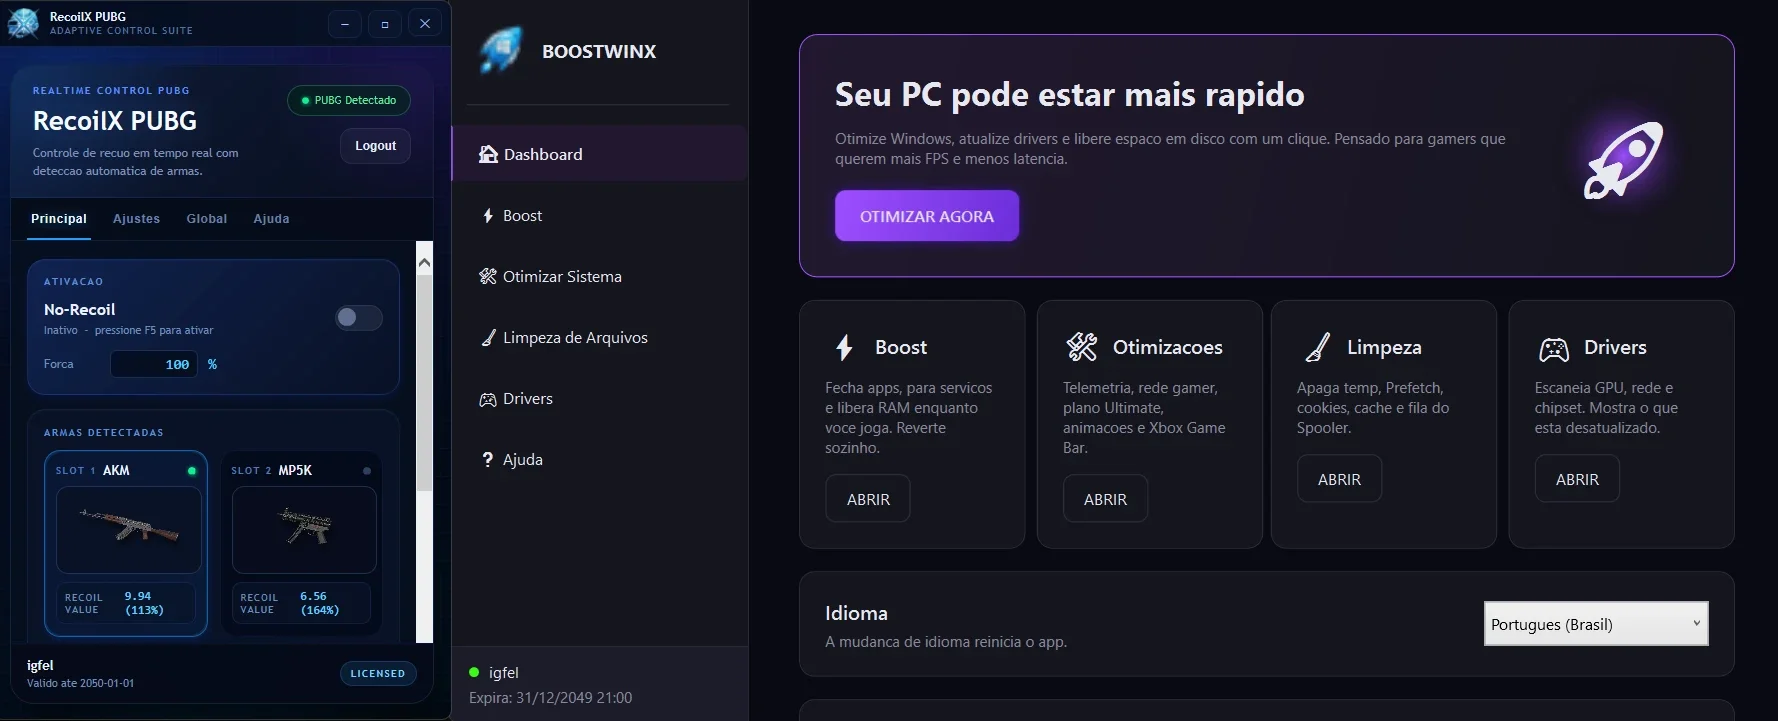Click the lightning bolt icon on Boost card
Image resolution: width=1778 pixels, height=721 pixels.
(x=845, y=347)
